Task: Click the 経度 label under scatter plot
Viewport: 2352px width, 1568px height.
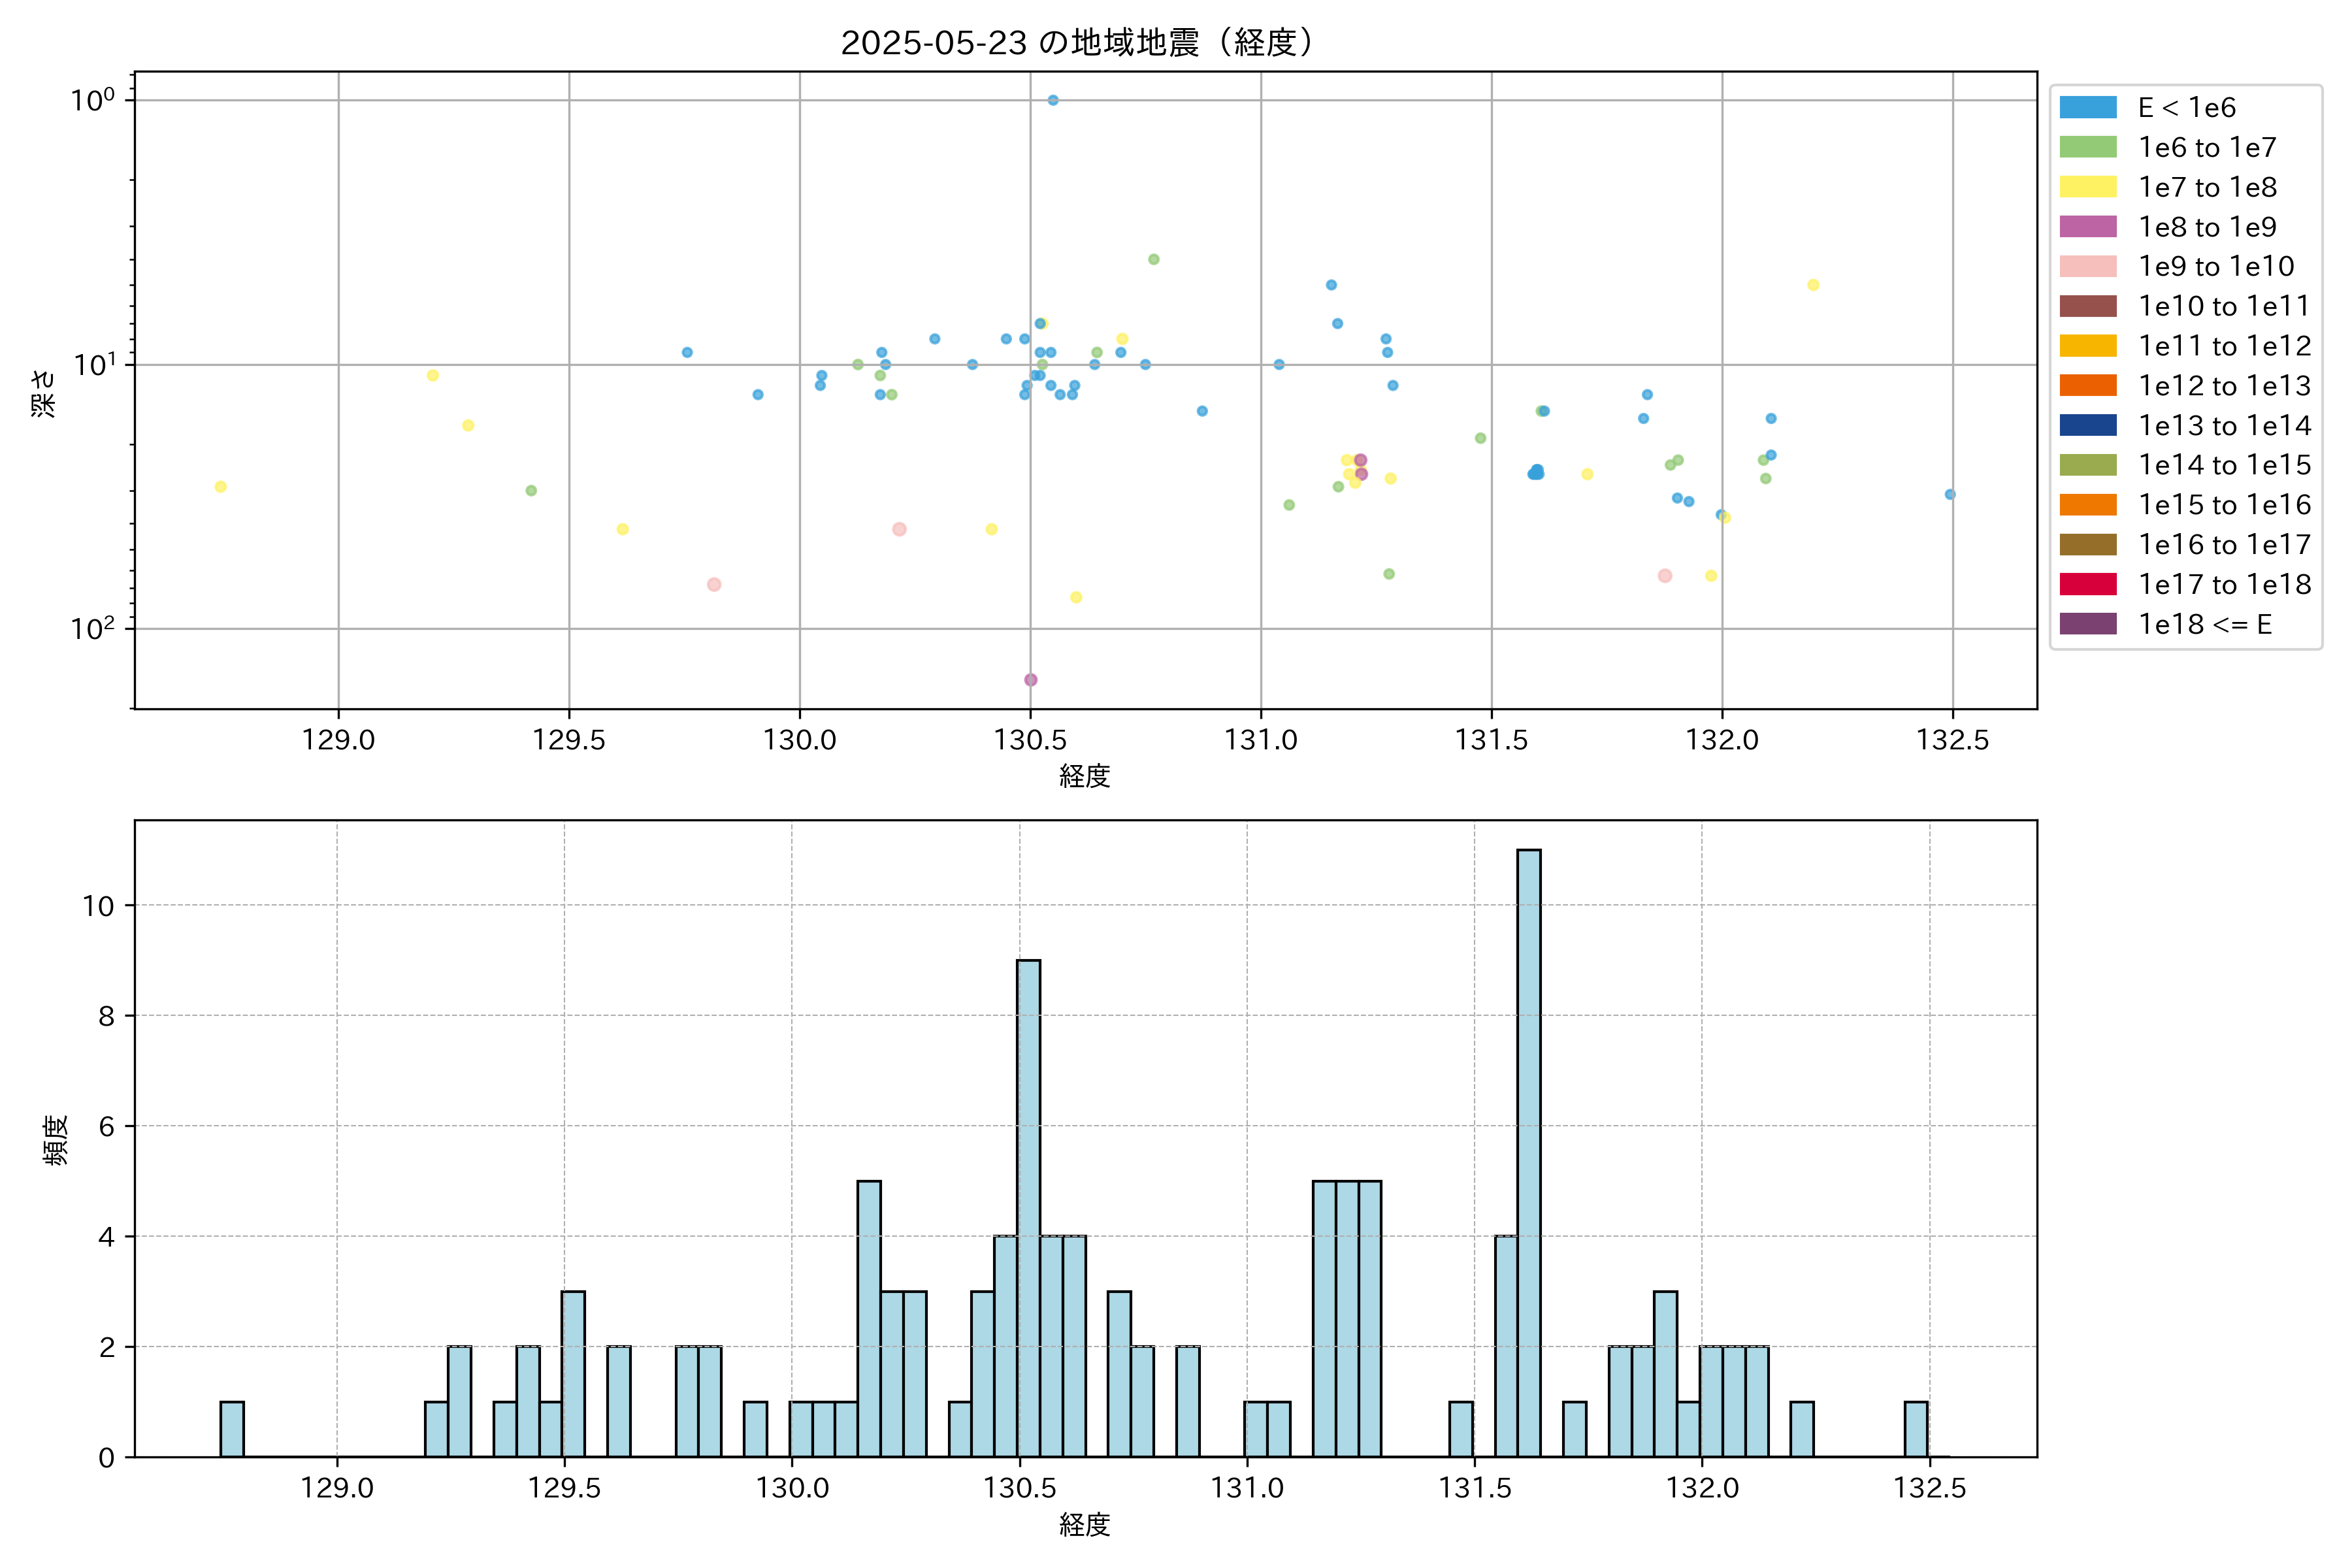Action: (x=1085, y=776)
